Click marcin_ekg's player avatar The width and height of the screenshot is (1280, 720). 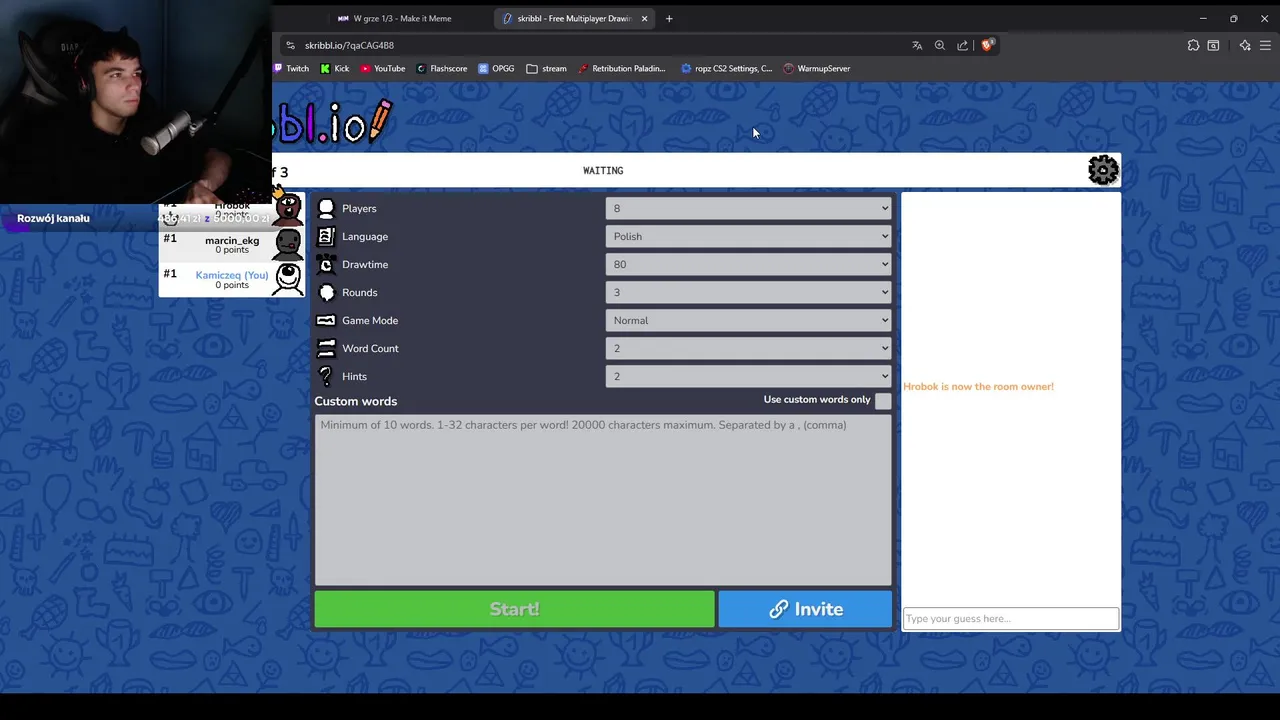coord(288,243)
